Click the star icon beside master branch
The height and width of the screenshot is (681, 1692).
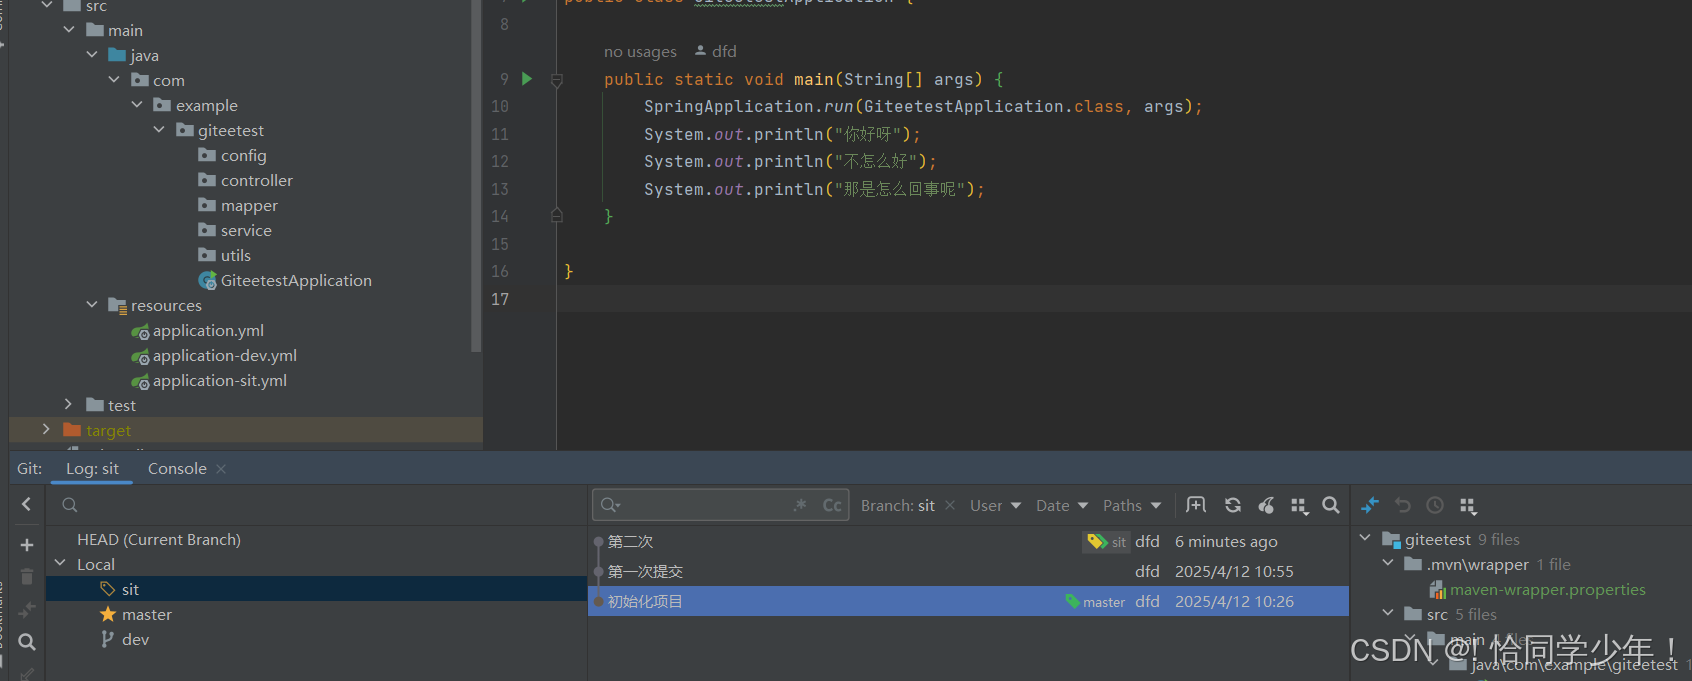point(108,614)
